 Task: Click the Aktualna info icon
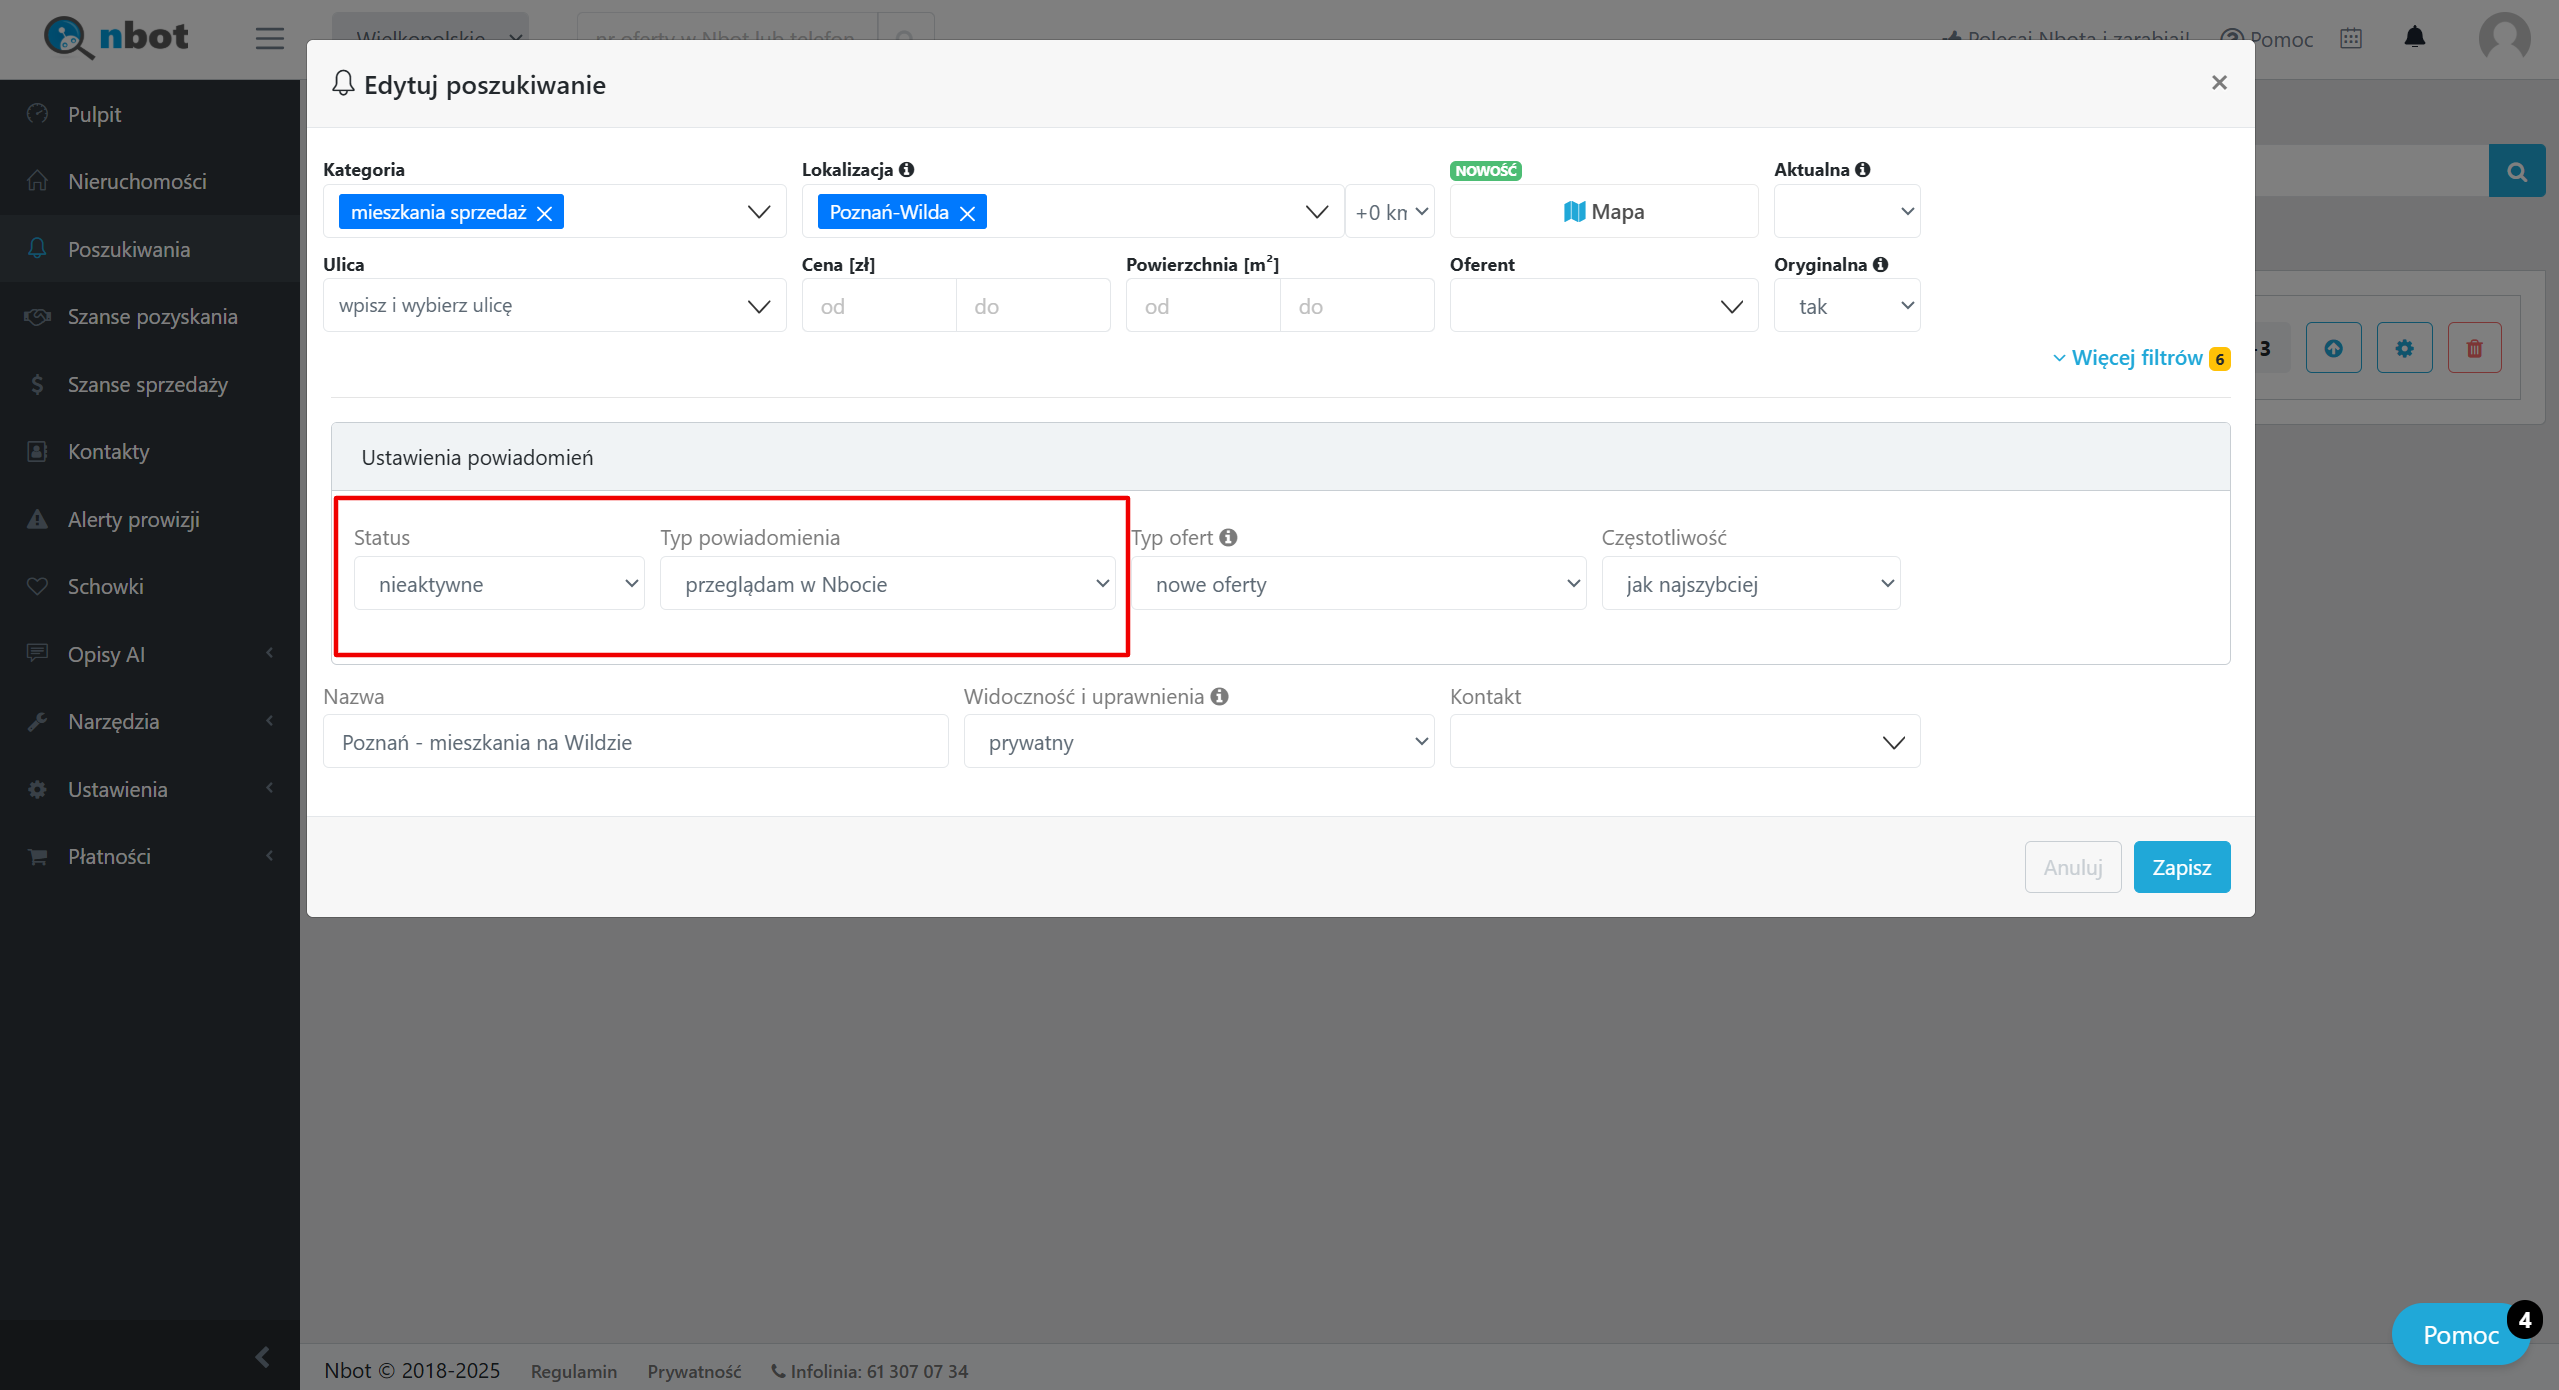click(1862, 169)
